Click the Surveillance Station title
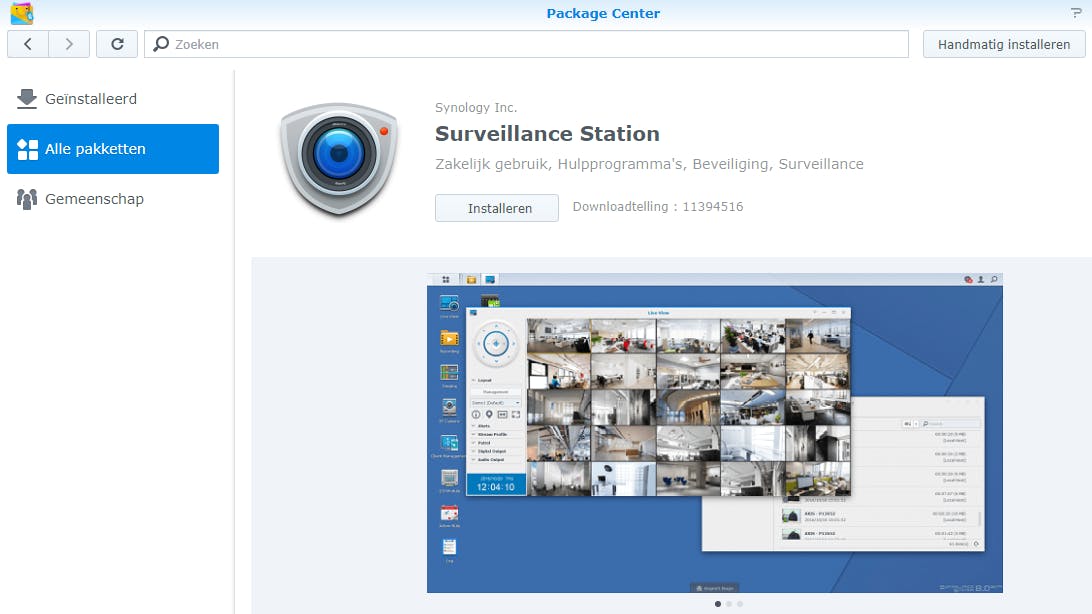This screenshot has width=1092, height=614. [547, 134]
